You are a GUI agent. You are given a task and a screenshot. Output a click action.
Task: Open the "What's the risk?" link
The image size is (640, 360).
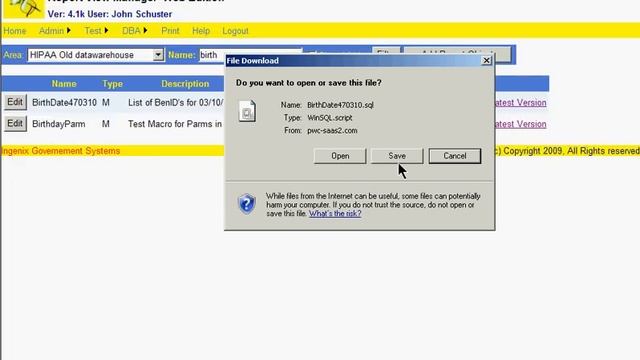pos(335,213)
